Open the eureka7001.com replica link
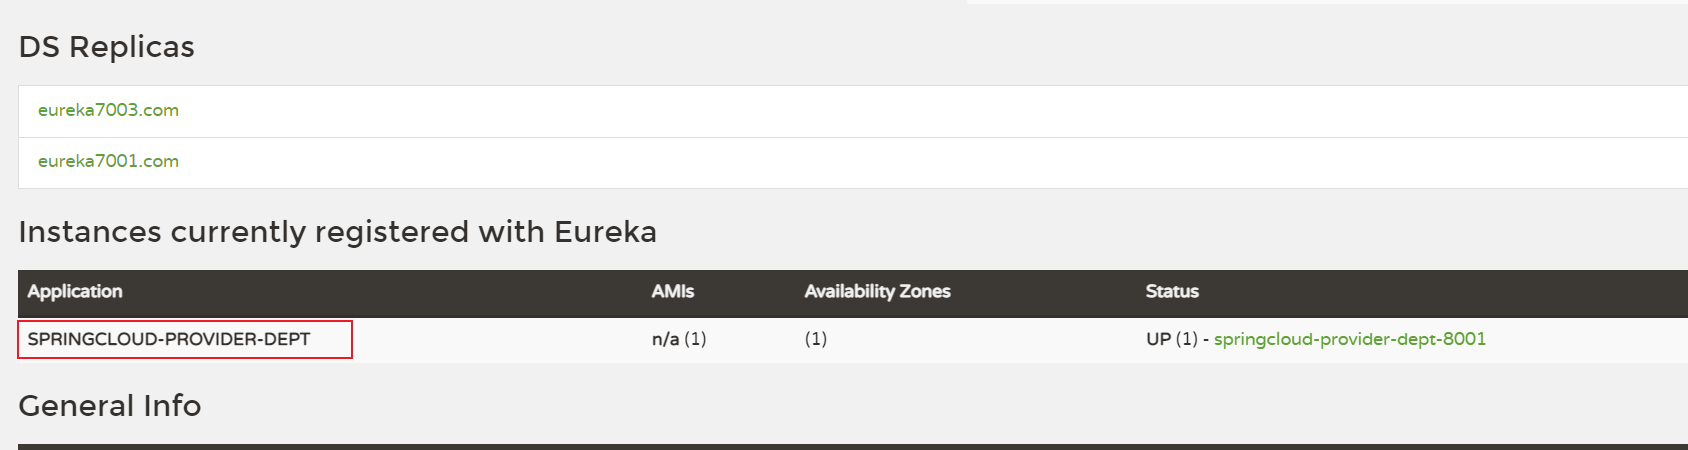 click(108, 161)
